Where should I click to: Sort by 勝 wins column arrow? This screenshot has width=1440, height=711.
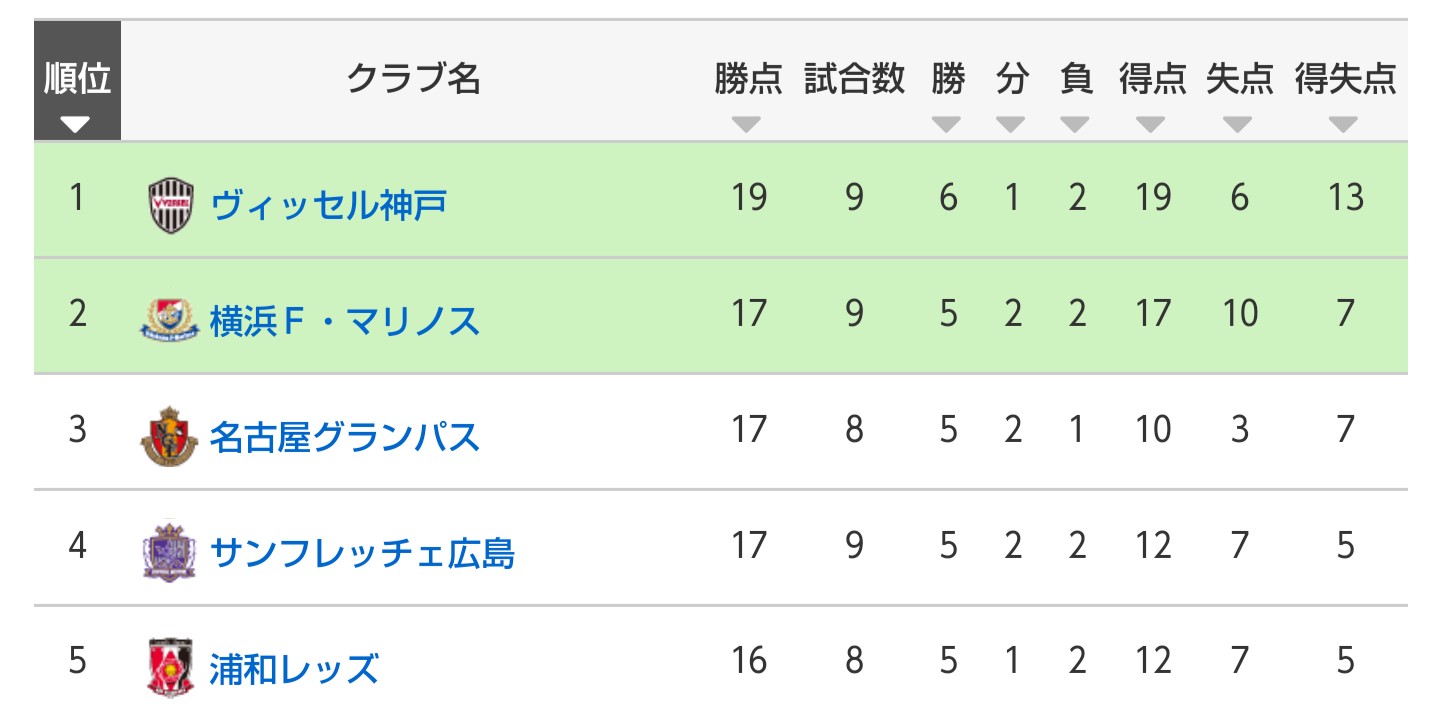point(946,125)
